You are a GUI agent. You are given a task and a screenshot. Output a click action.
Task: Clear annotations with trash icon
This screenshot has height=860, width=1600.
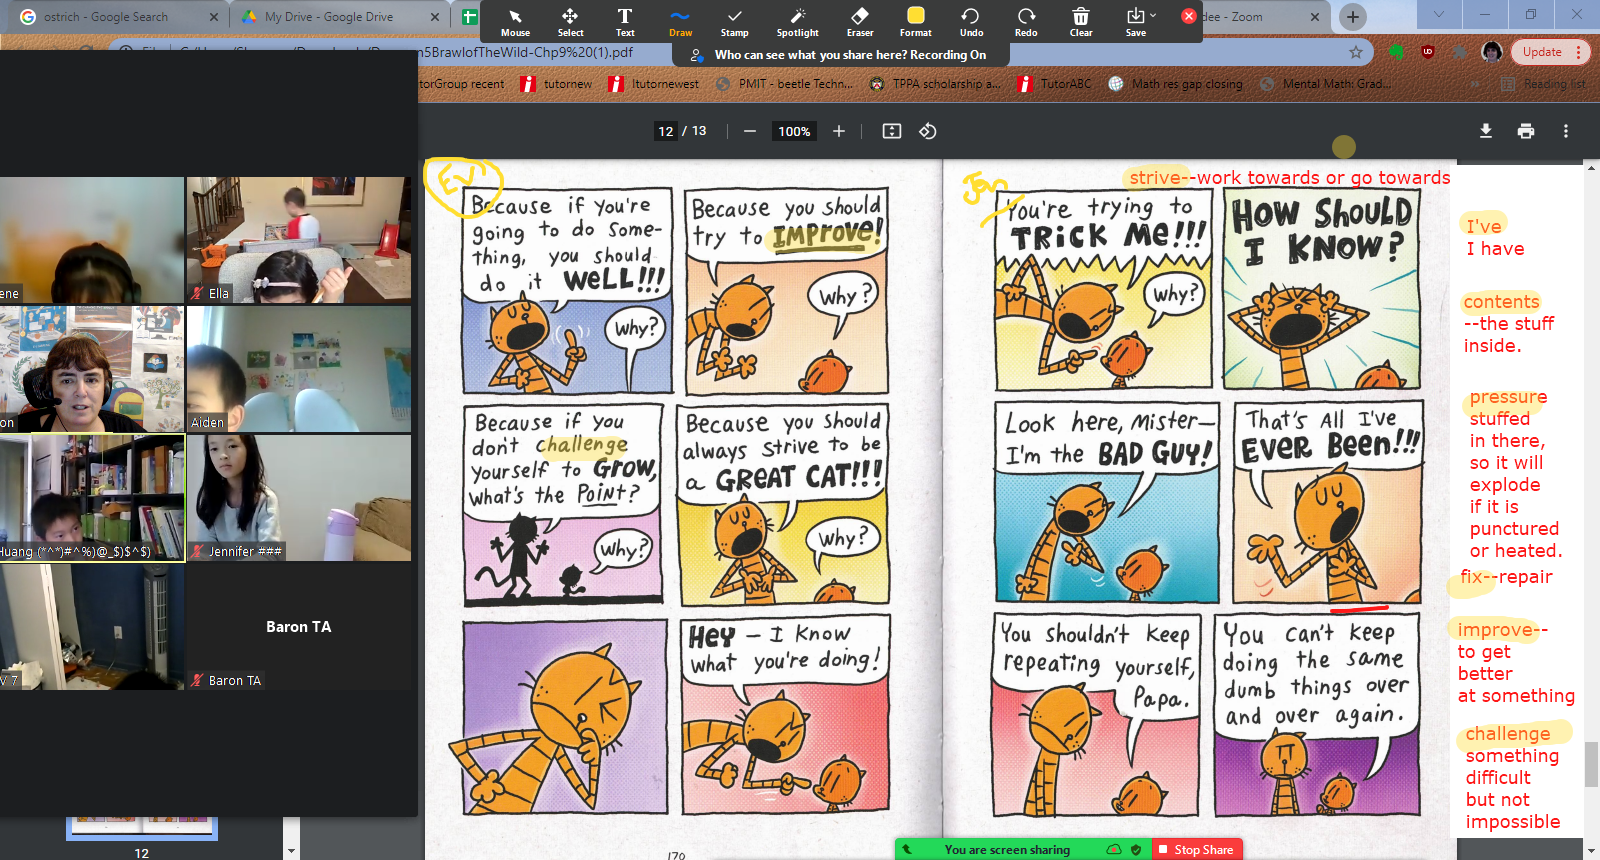[x=1081, y=22]
